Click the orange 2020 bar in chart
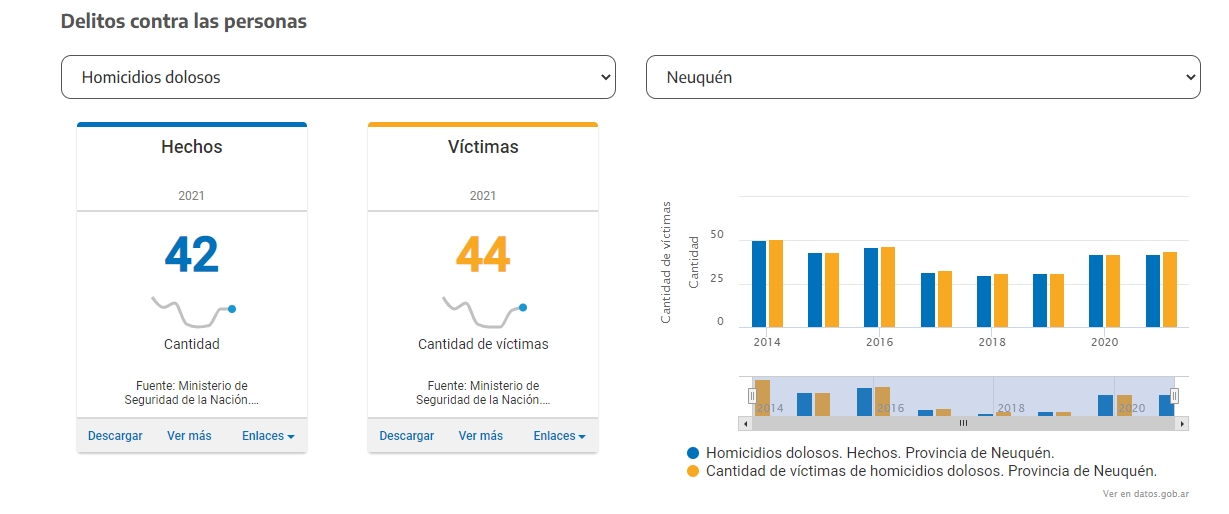The width and height of the screenshot is (1229, 514). point(1113,291)
